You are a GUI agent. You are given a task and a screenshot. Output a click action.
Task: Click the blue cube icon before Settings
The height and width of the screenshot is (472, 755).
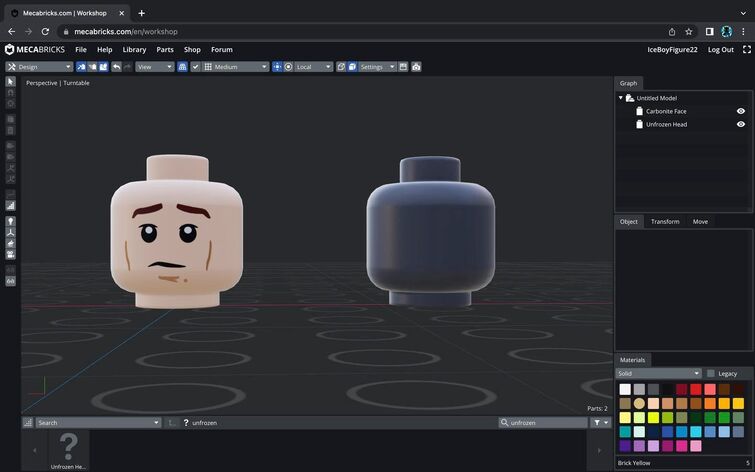click(x=352, y=67)
